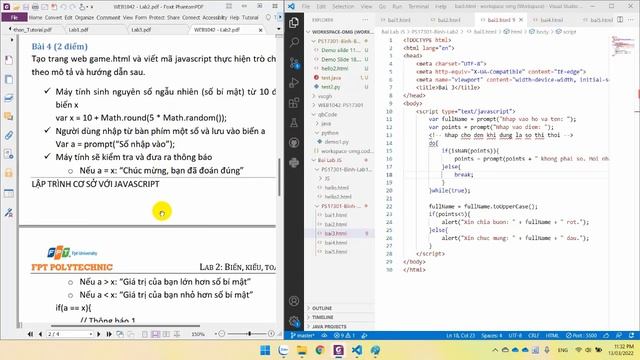
Task: Open the Testing flask icon view
Action: 294,122
